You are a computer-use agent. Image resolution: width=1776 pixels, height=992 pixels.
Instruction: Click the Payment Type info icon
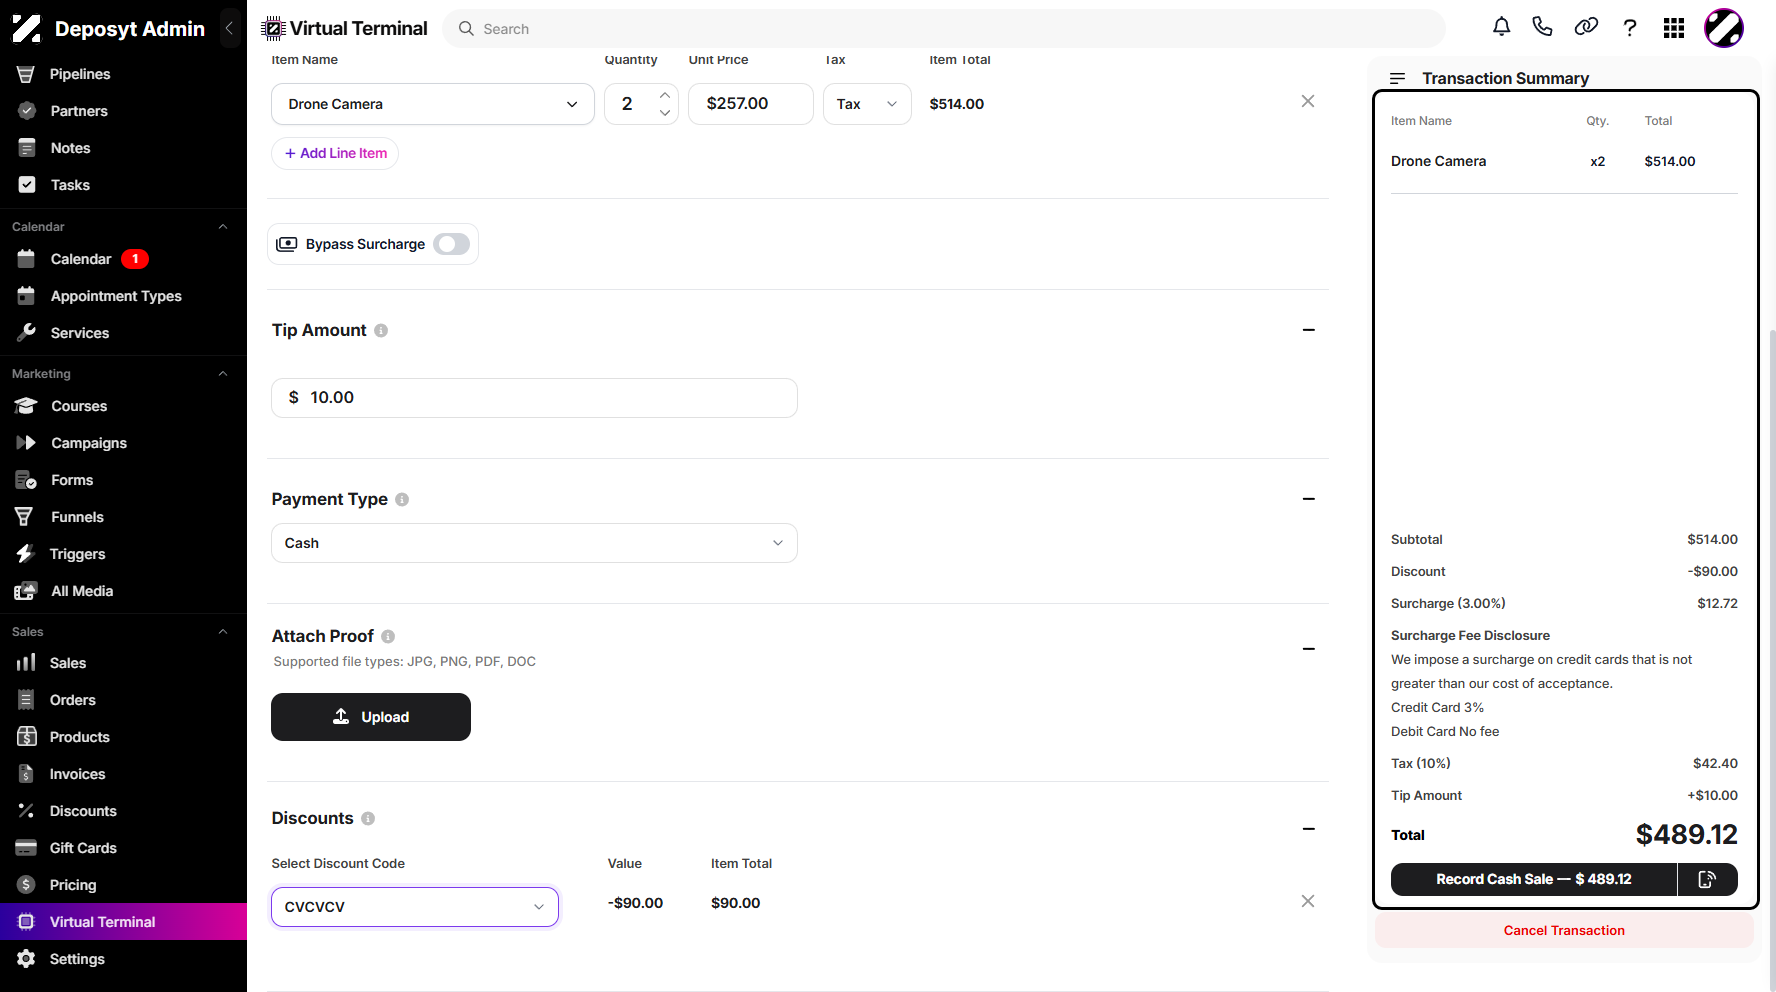(402, 500)
